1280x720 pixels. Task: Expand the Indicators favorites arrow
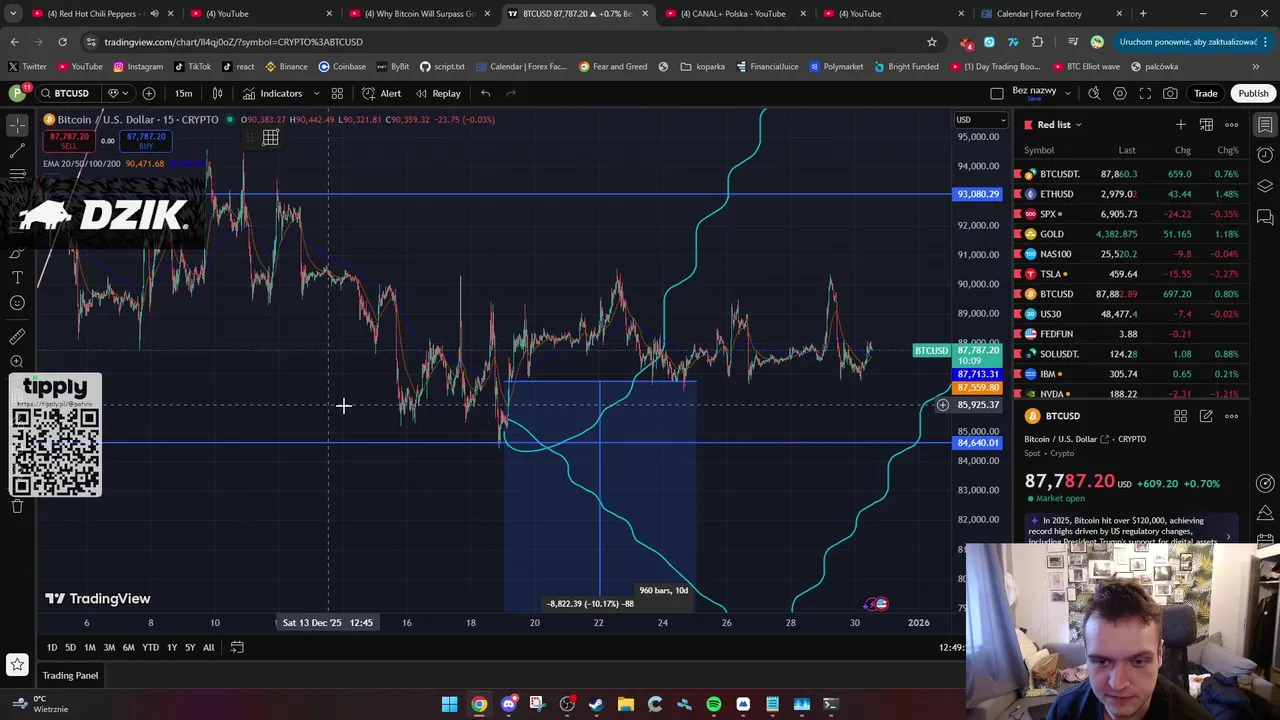pyautogui.click(x=316, y=93)
